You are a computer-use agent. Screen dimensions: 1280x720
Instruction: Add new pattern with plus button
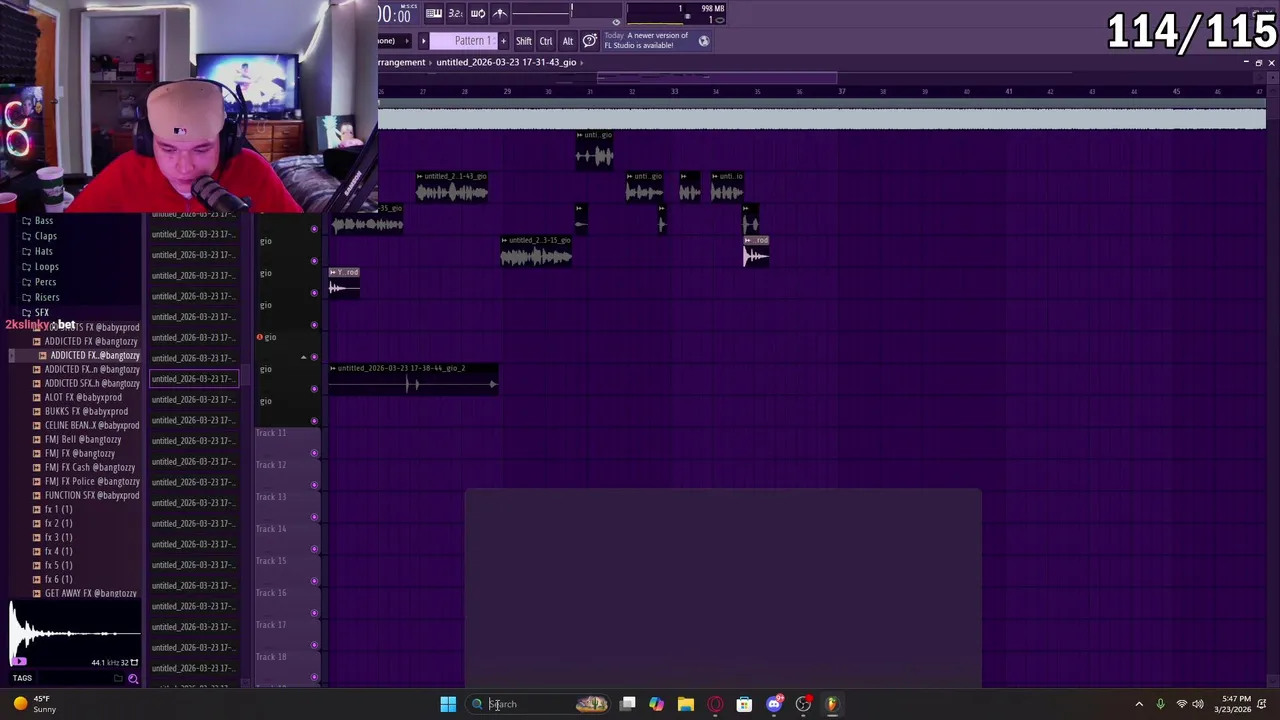pos(503,41)
